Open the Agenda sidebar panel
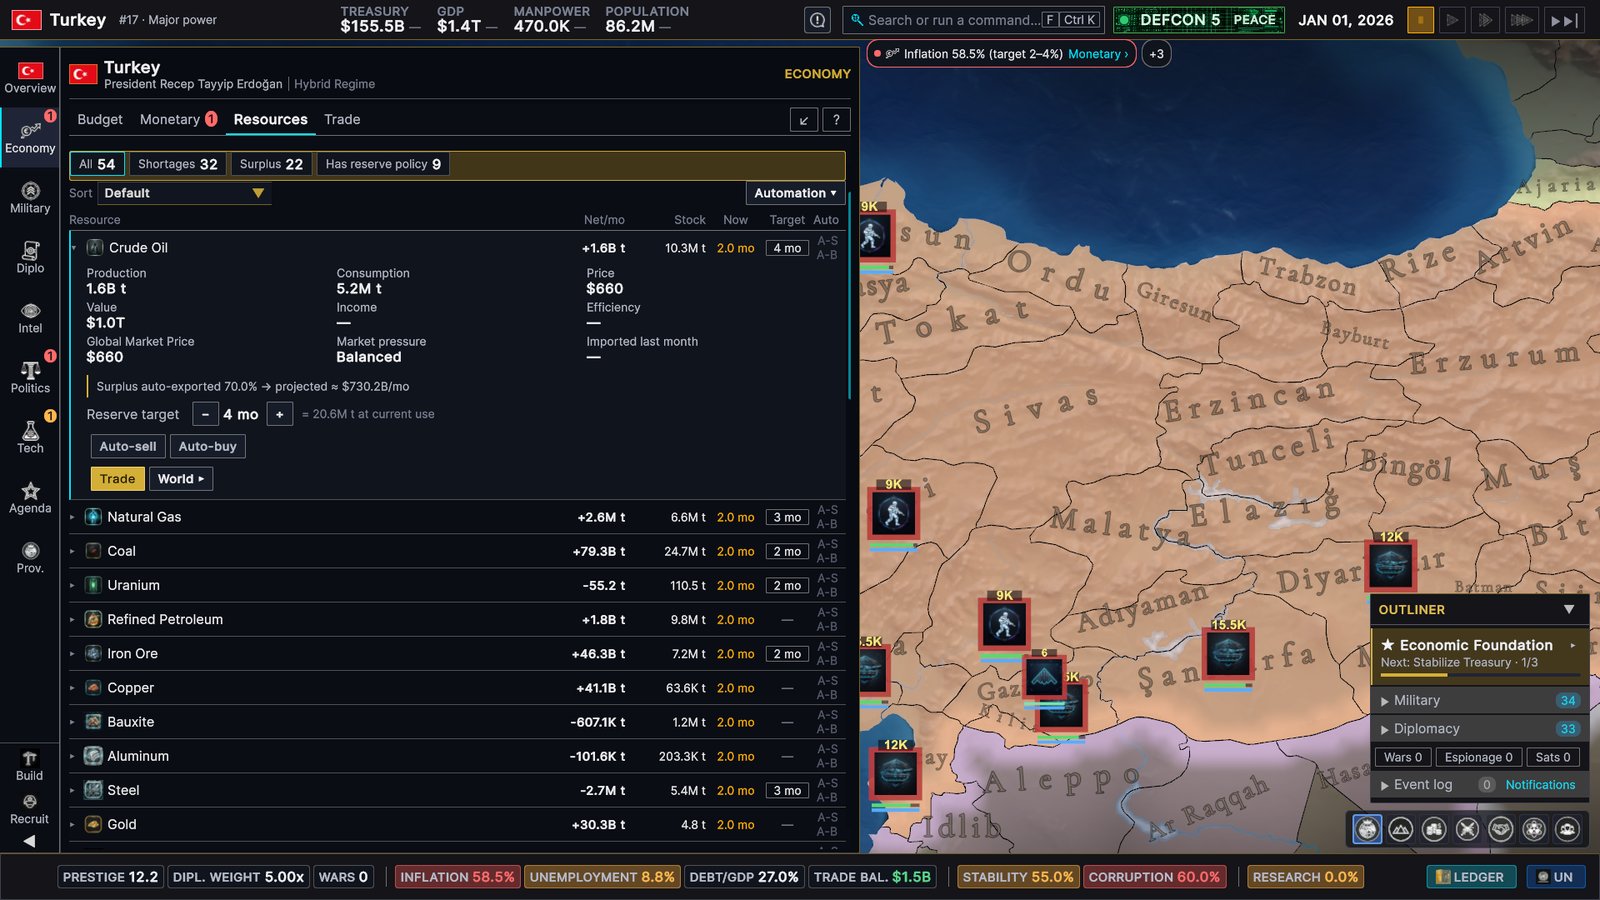 30,498
